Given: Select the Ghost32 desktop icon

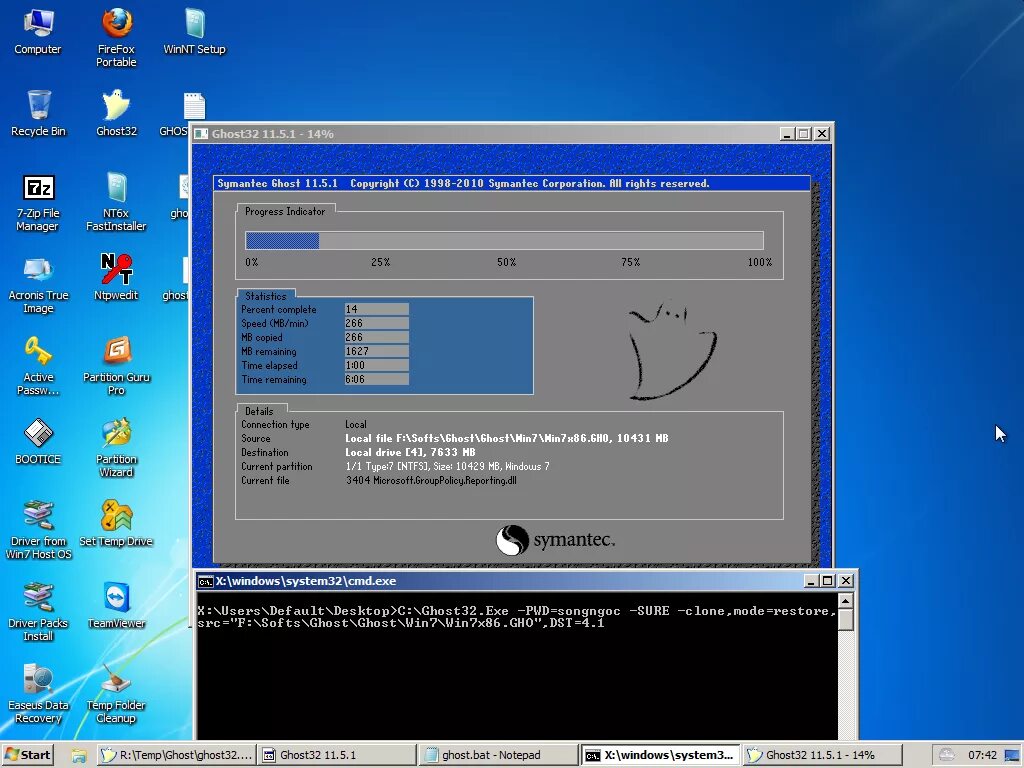Looking at the screenshot, I should [116, 113].
